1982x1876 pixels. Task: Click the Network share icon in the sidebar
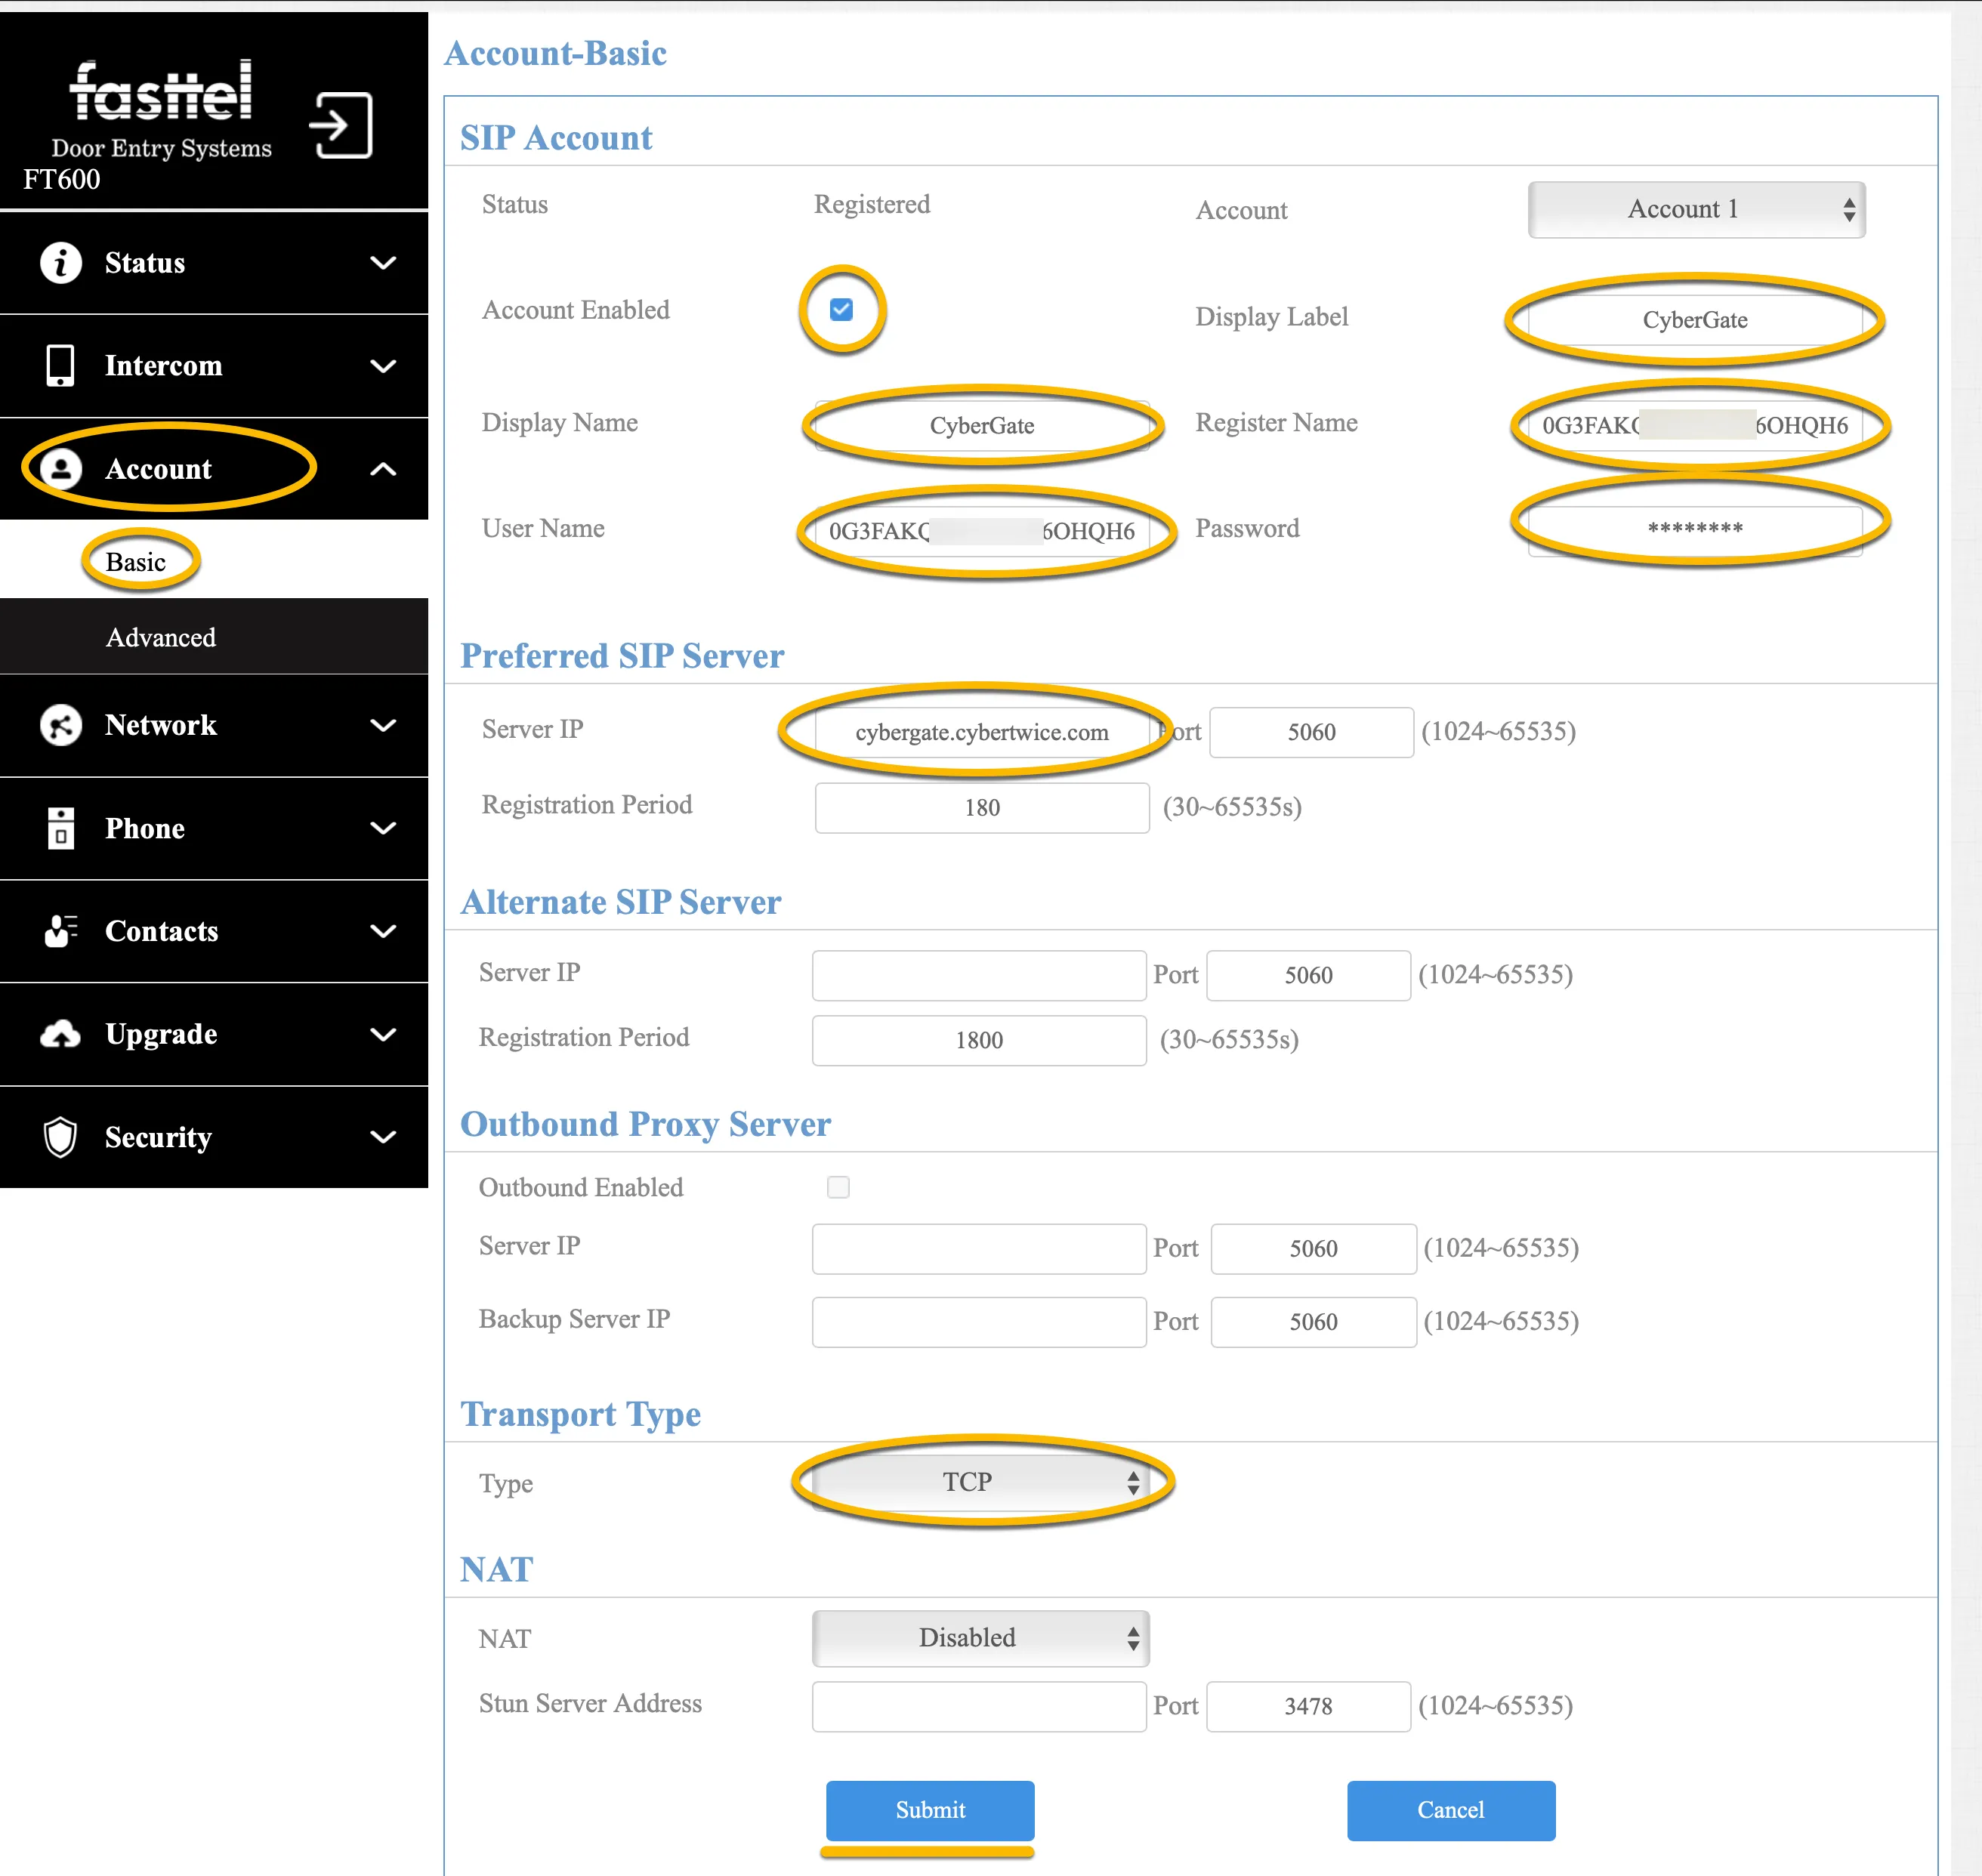(x=61, y=725)
